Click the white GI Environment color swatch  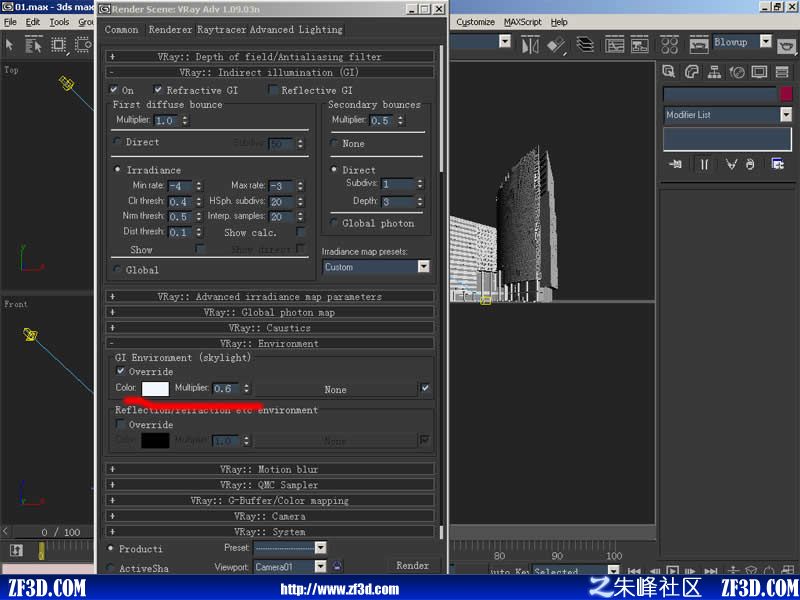point(155,389)
